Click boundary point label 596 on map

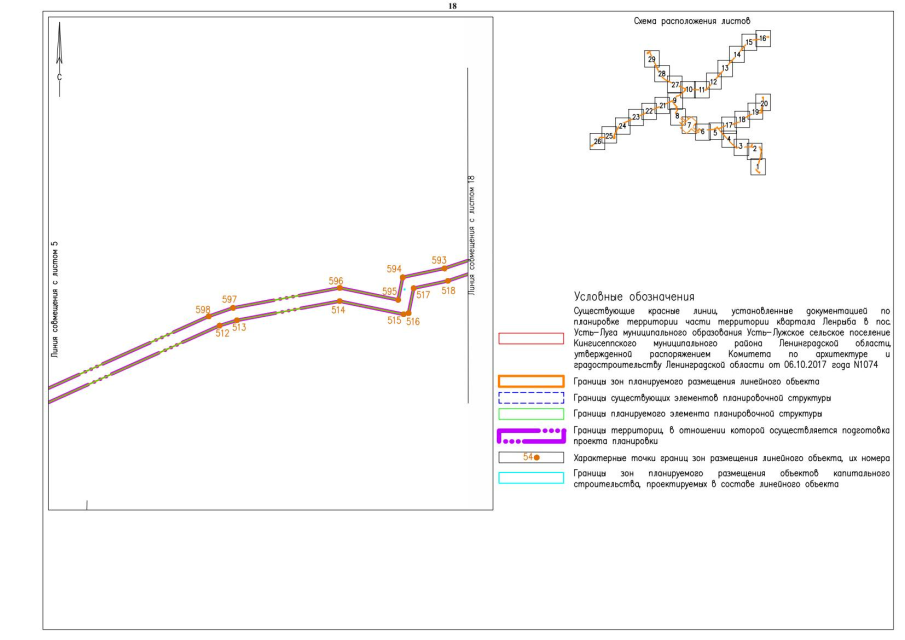coord(336,281)
